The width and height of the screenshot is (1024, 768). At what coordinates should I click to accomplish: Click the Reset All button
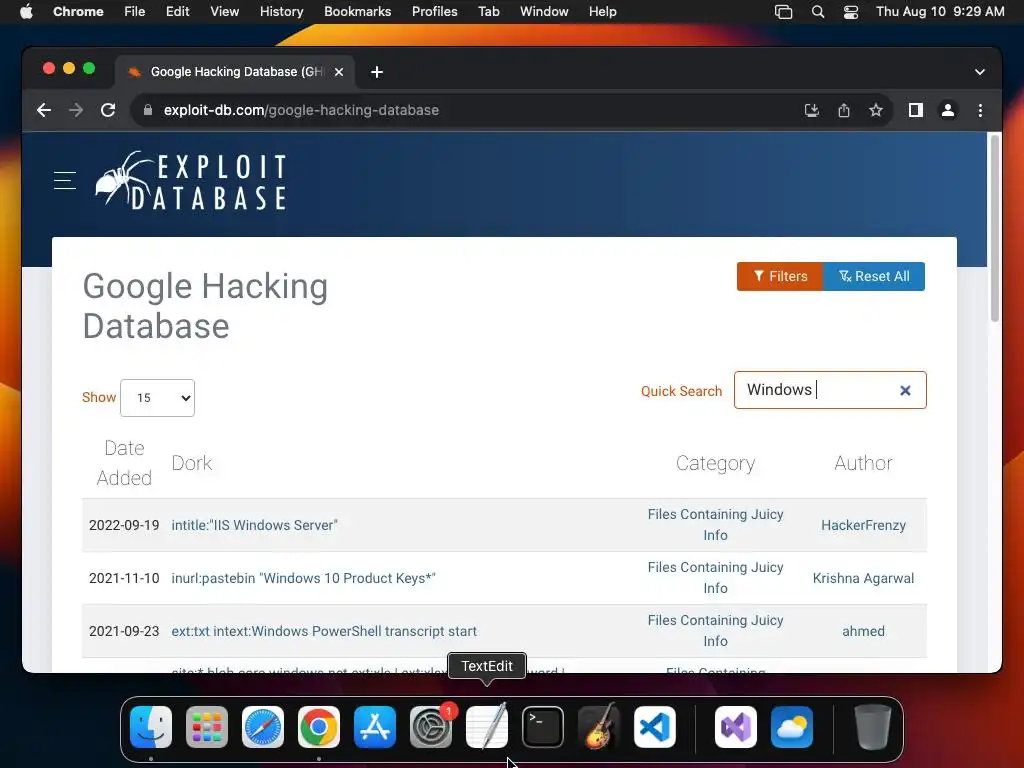[874, 276]
